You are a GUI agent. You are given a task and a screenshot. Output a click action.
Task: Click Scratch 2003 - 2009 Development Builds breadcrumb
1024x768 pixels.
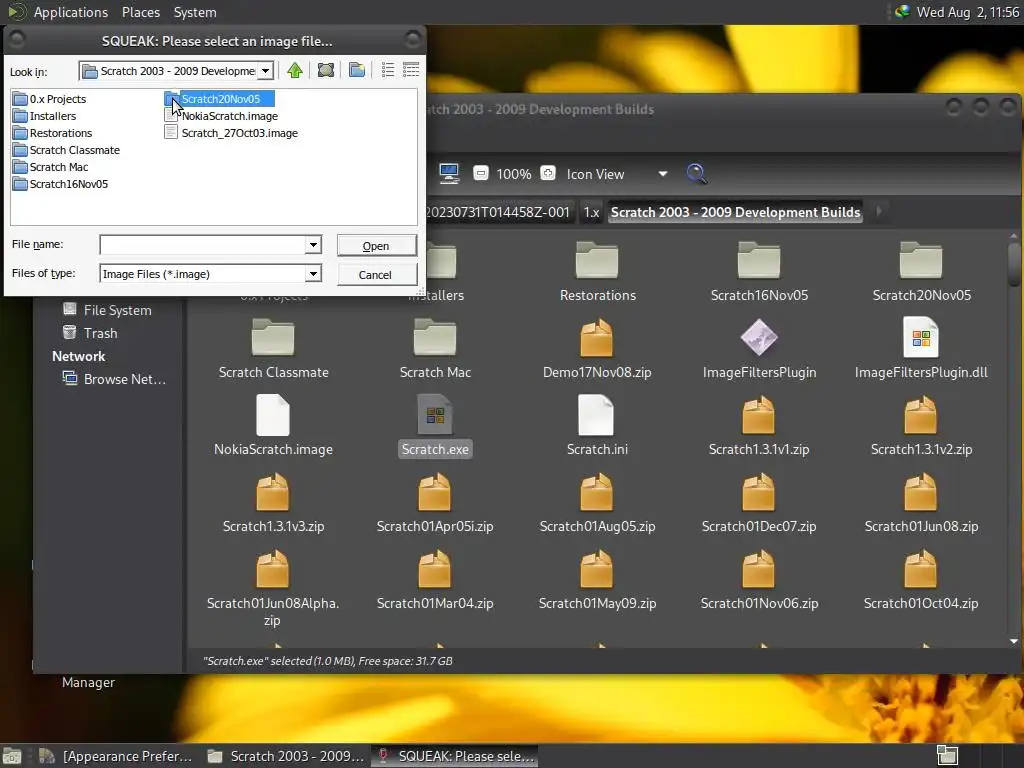[735, 212]
